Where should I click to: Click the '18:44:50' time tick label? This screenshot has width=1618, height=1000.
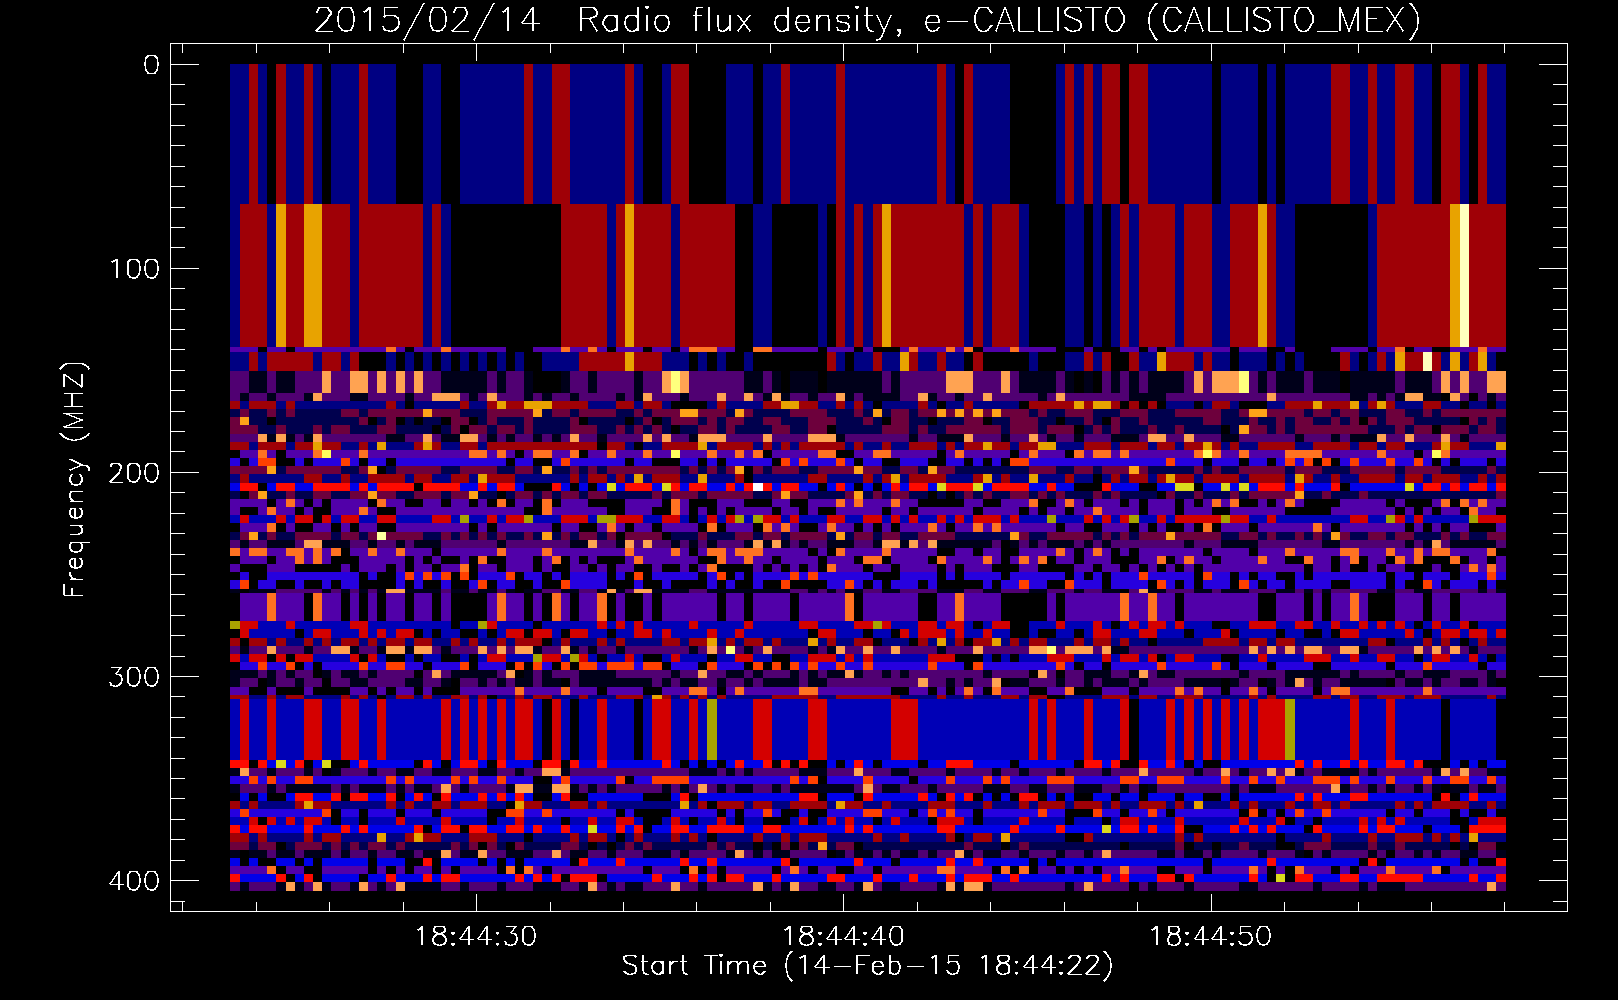pos(1210,937)
